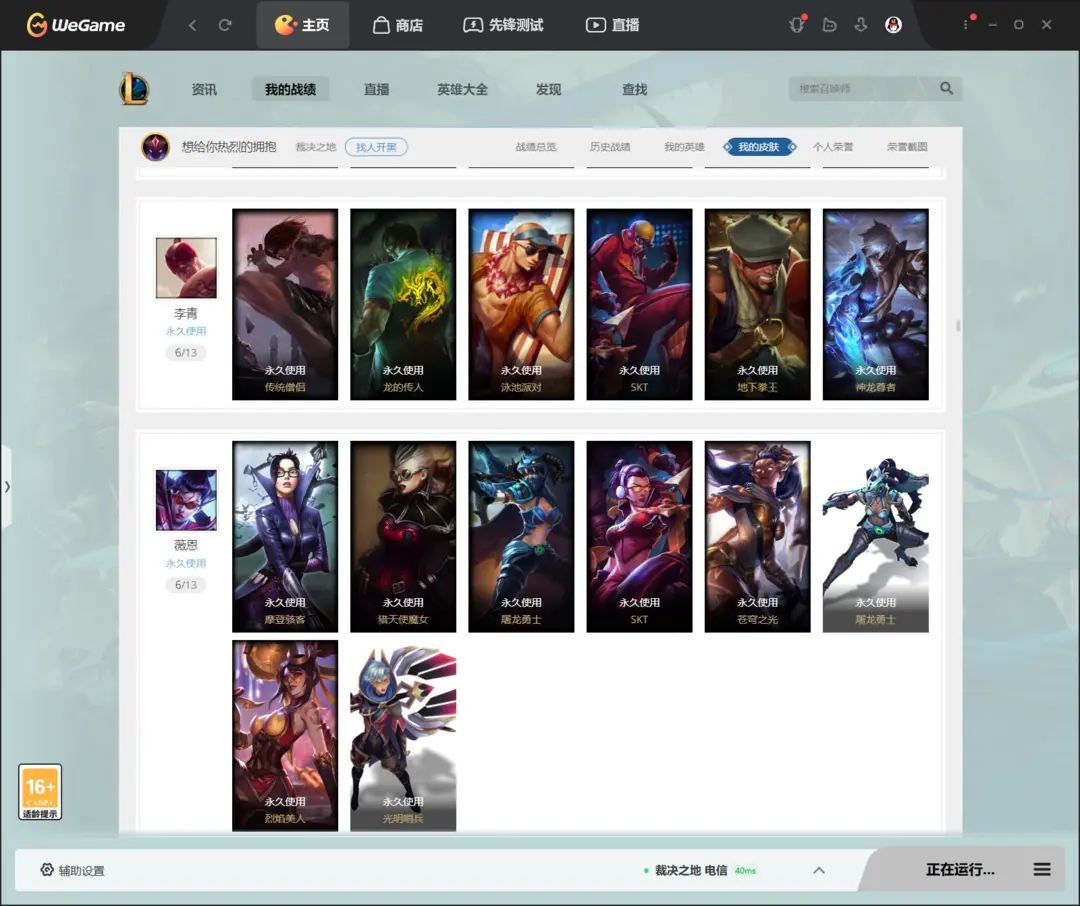Switch to the 个人荣誉 tab
Image resolution: width=1080 pixels, height=906 pixels.
click(833, 147)
